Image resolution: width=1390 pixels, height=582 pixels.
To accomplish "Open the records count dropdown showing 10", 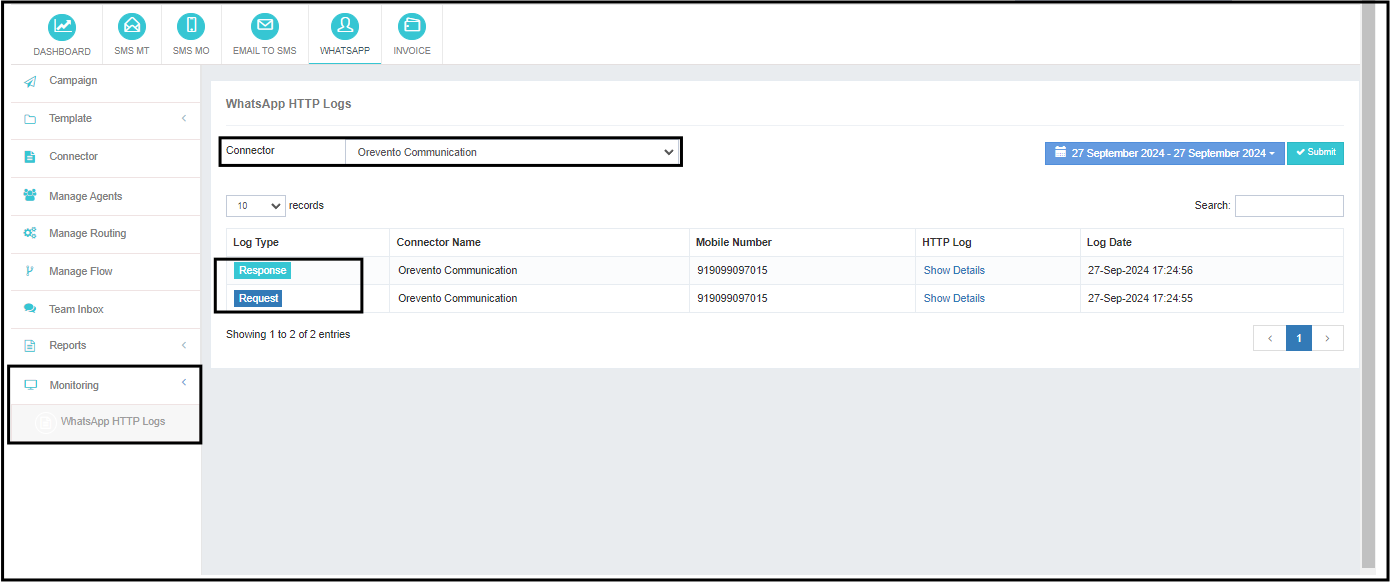I will (x=255, y=205).
